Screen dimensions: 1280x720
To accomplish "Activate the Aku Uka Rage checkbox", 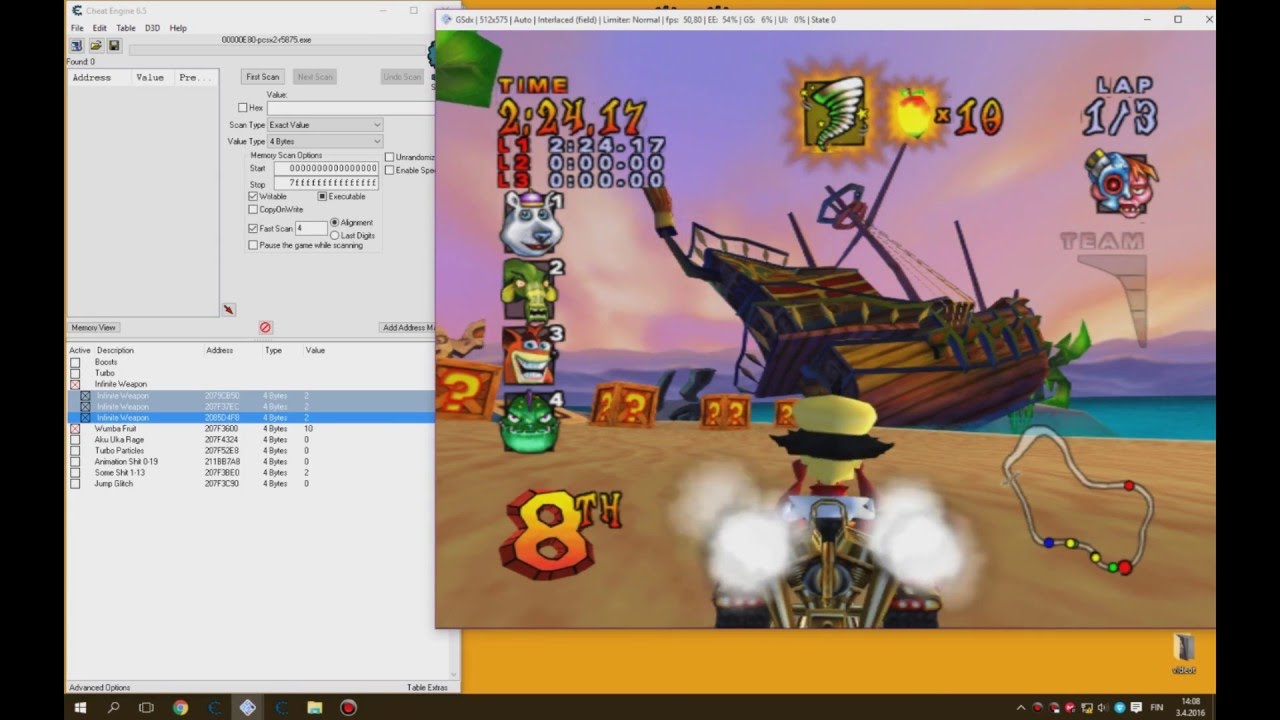I will coord(75,440).
